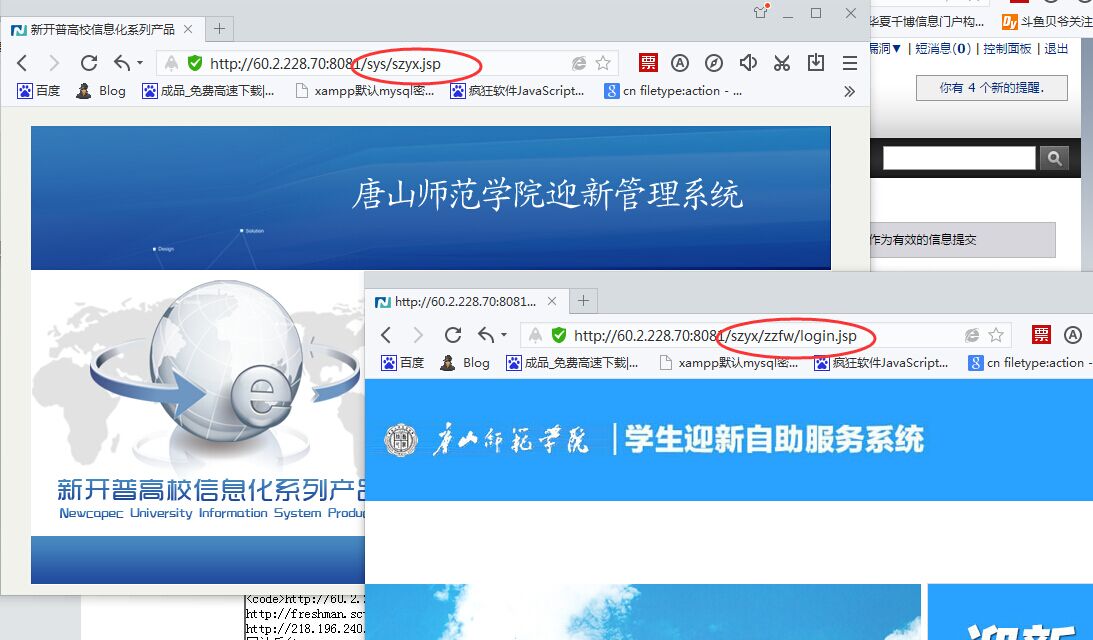Open downloads icon in the szyx.jsp toolbar
The height and width of the screenshot is (640, 1093).
[x=816, y=63]
